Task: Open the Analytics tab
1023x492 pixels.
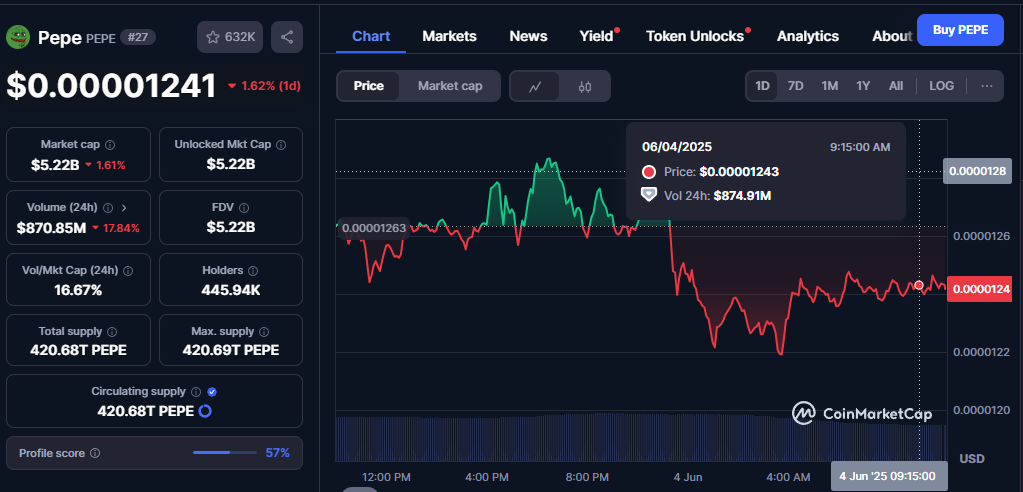Action: coord(808,37)
